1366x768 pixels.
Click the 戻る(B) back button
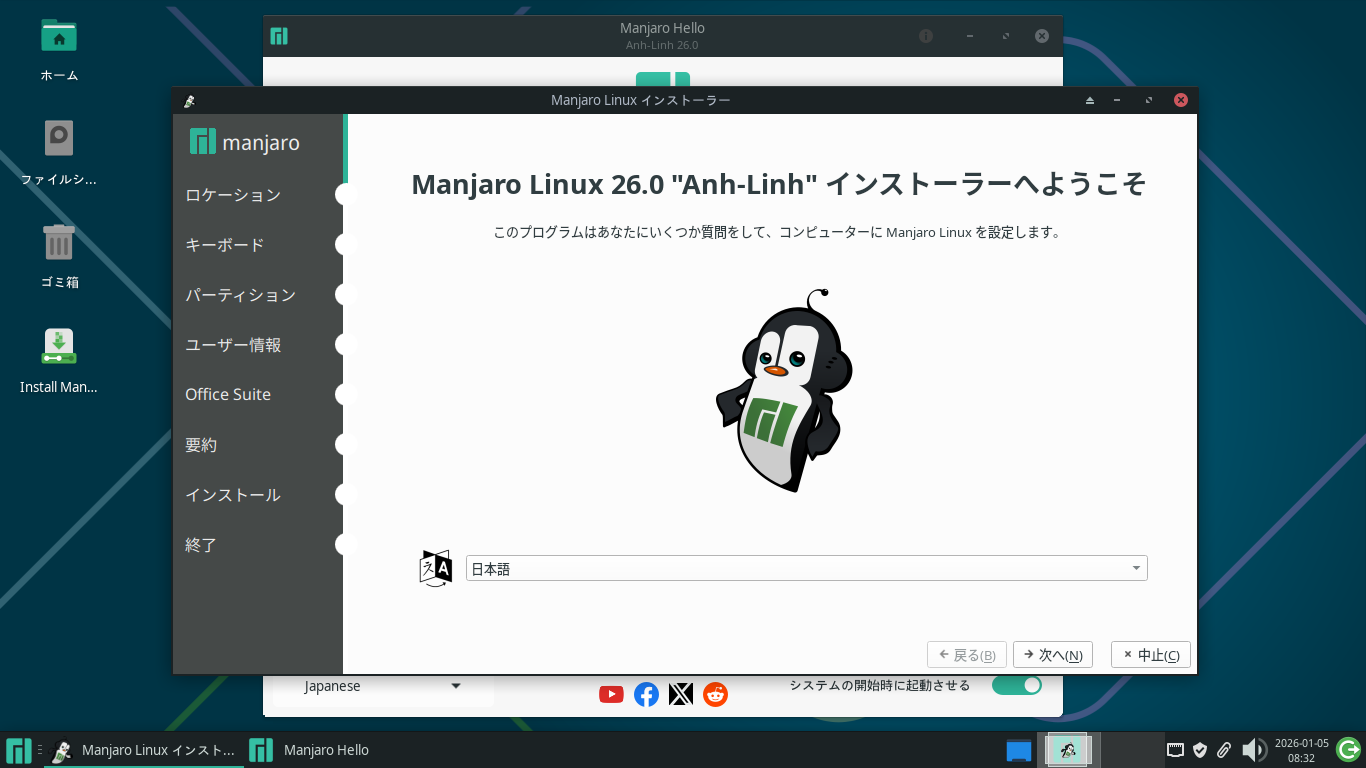pyautogui.click(x=967, y=655)
